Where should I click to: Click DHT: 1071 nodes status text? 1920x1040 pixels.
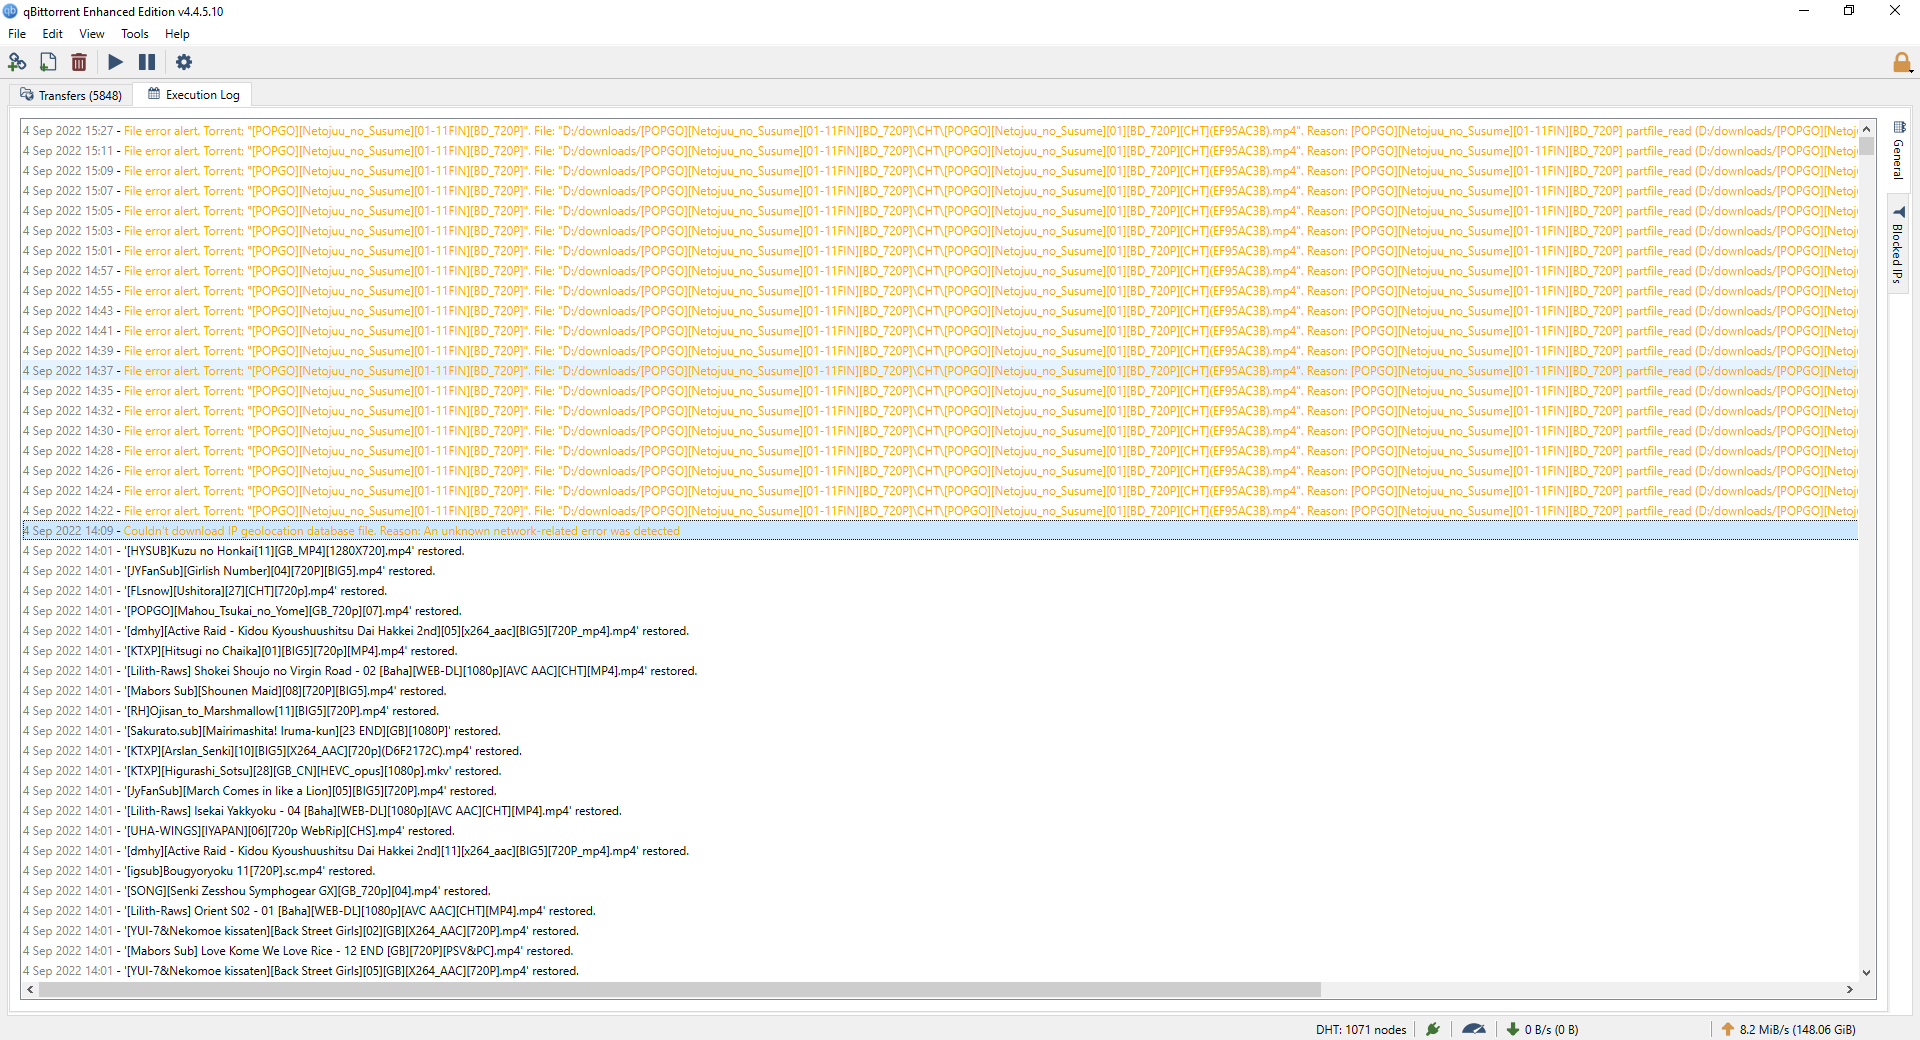click(1360, 1029)
